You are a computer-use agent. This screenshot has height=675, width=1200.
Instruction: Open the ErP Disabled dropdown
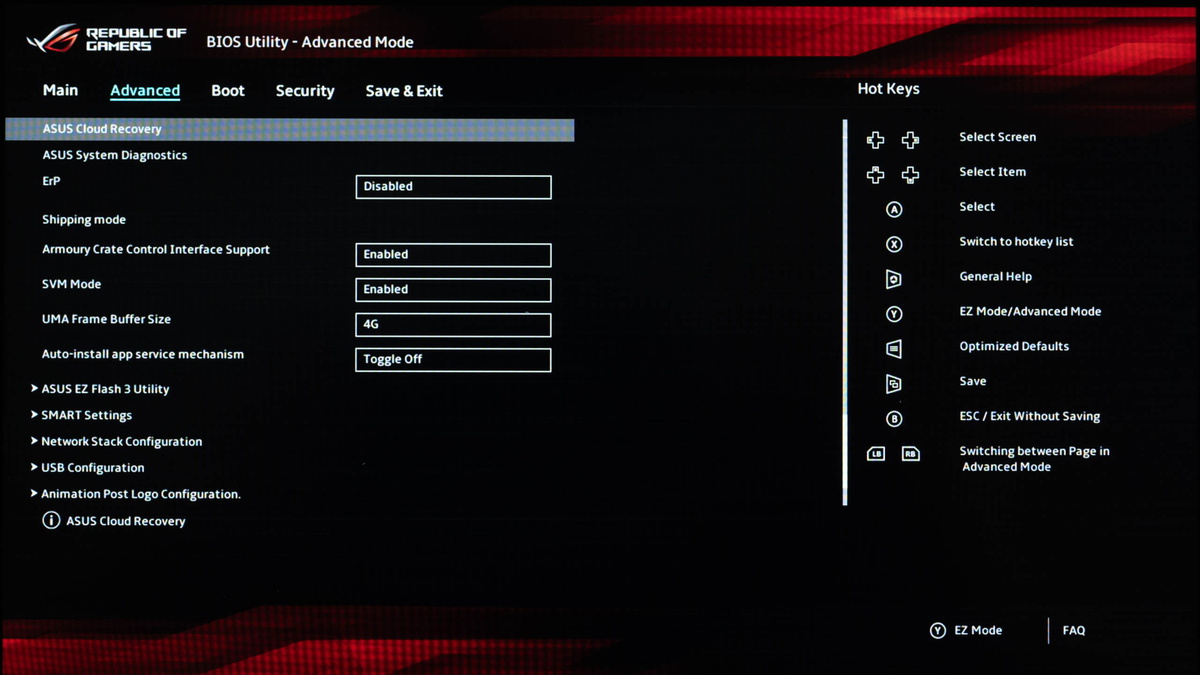[x=453, y=186]
